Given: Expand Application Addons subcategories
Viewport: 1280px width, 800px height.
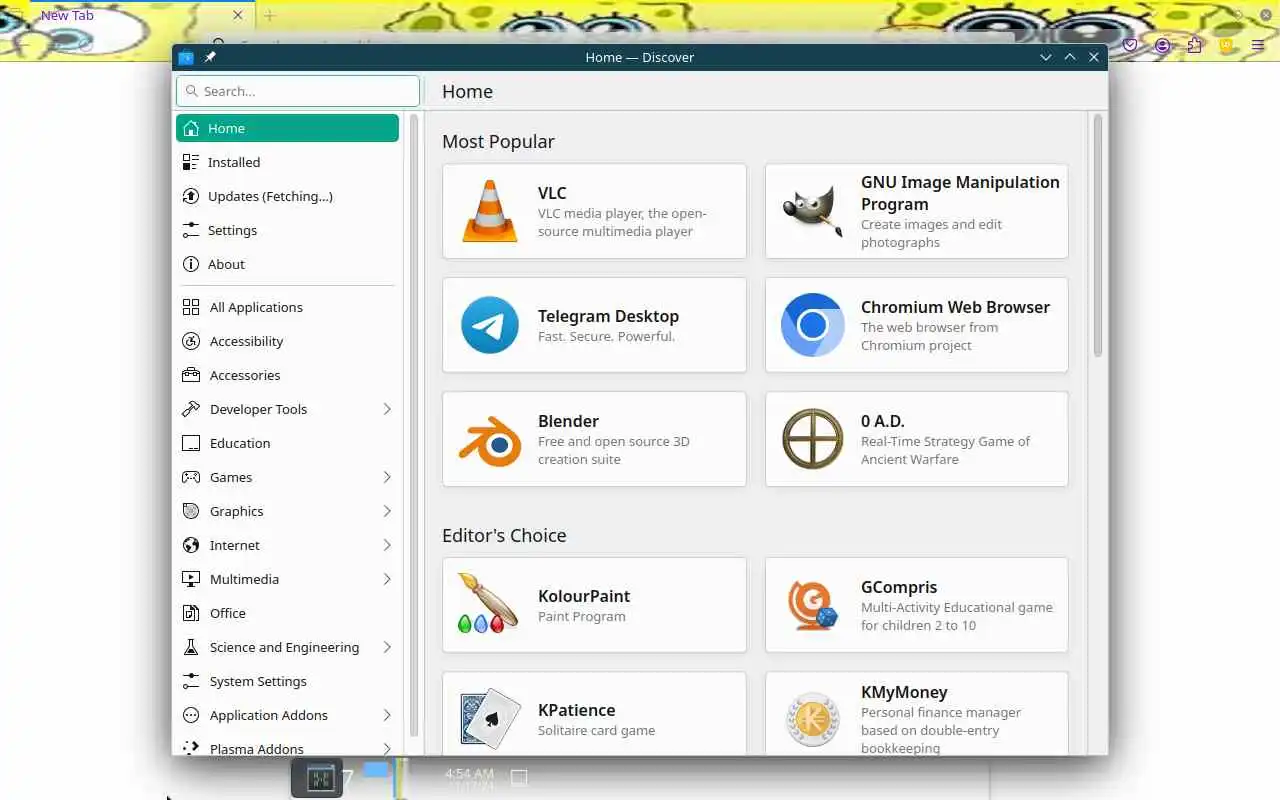Looking at the screenshot, I should coord(387,715).
